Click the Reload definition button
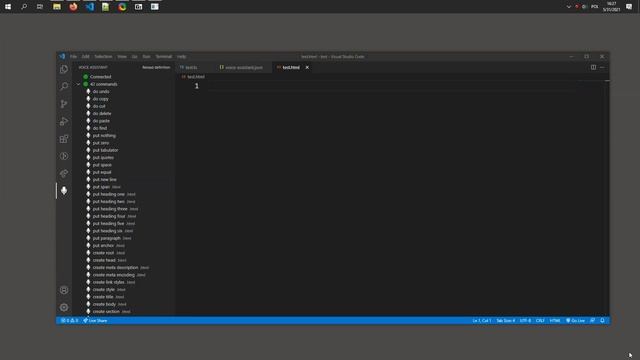The height and width of the screenshot is (360, 640). 156,67
